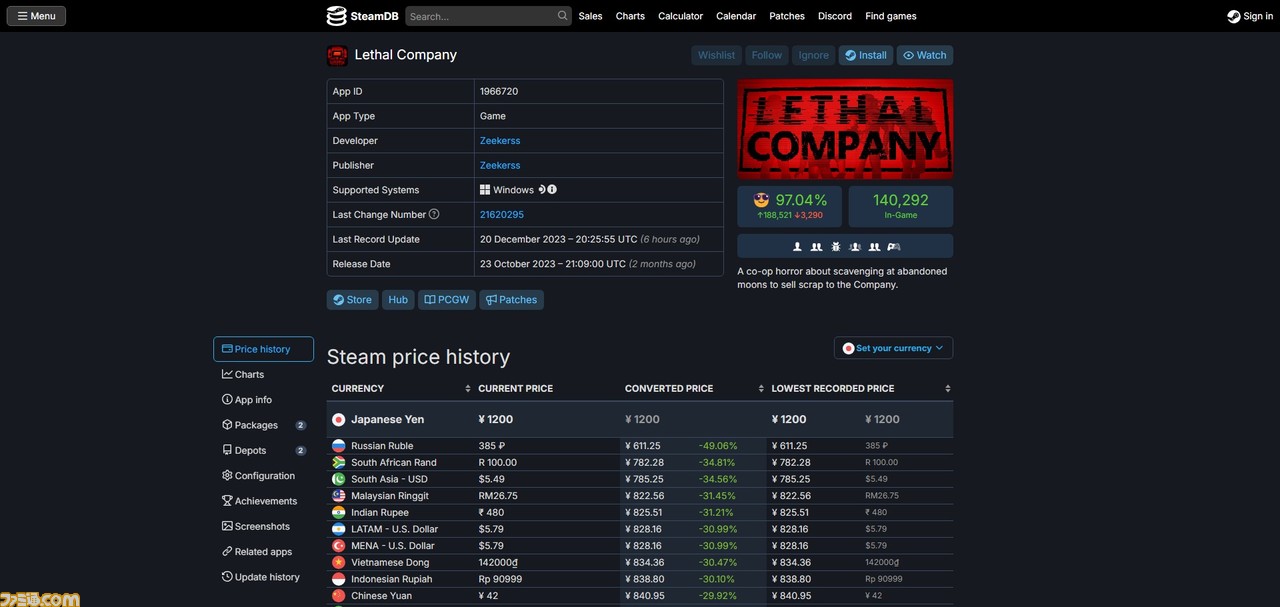1280x607 pixels.
Task: Click the gamepad controller category icon
Action: point(894,246)
